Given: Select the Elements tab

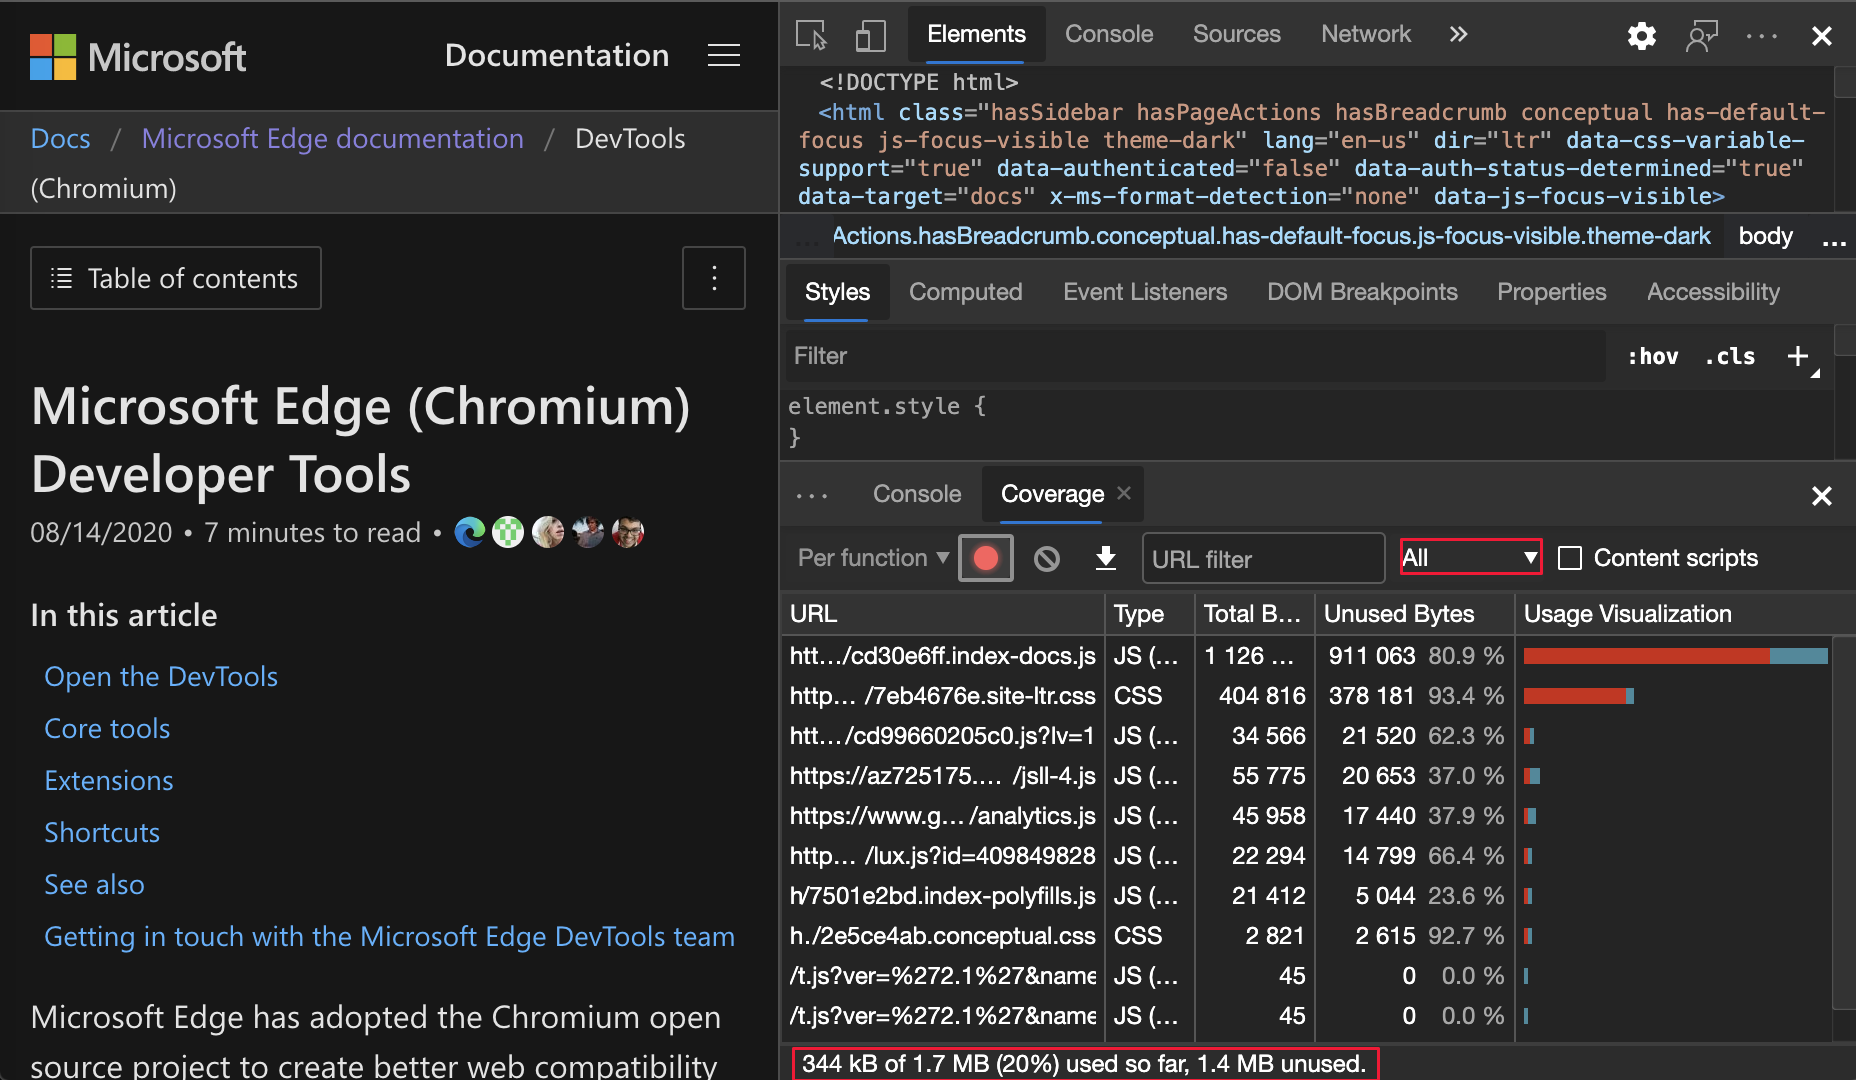Looking at the screenshot, I should click(x=977, y=34).
